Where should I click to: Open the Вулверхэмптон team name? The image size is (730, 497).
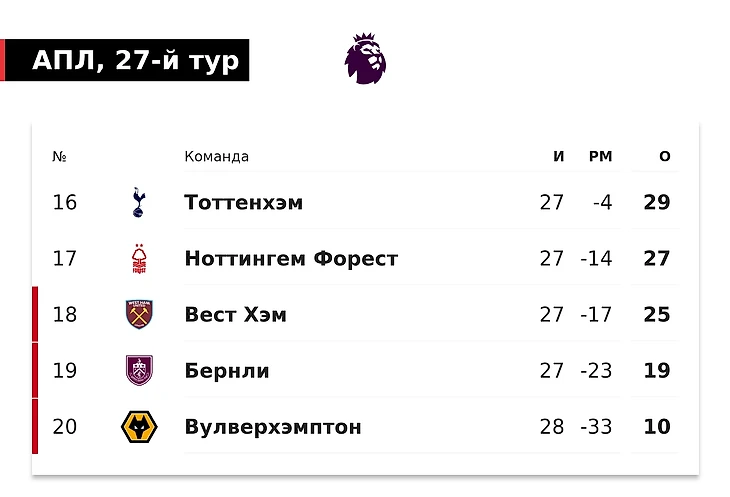(273, 427)
